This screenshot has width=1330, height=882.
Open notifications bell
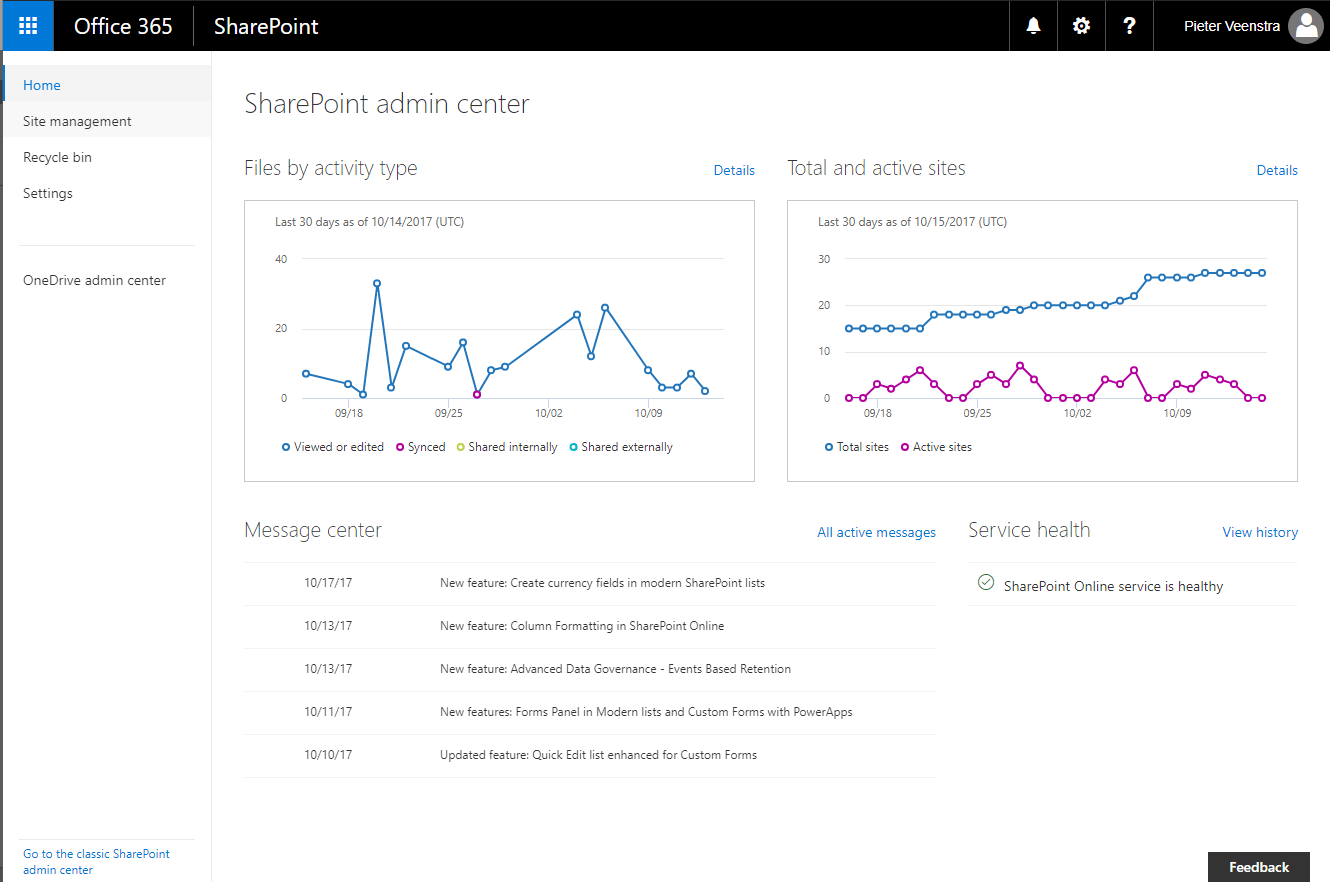[1033, 26]
